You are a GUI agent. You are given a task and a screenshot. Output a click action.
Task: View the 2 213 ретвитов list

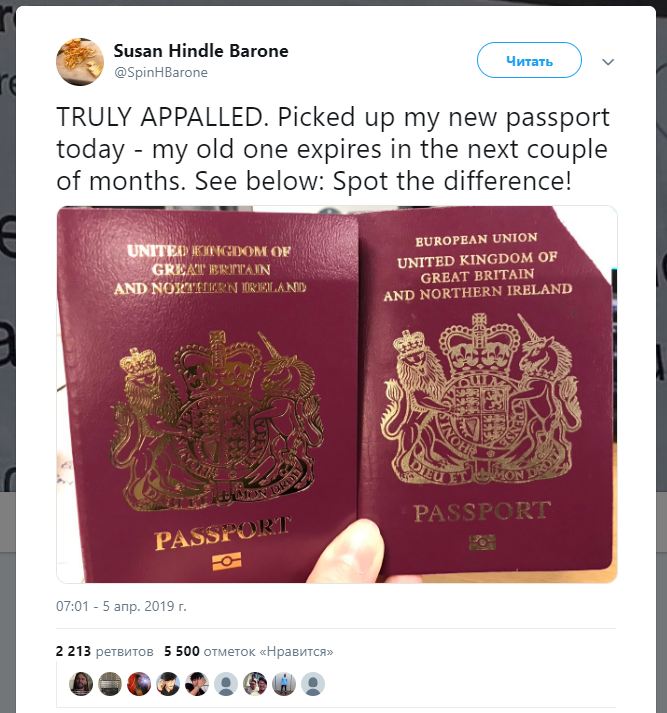click(x=105, y=651)
